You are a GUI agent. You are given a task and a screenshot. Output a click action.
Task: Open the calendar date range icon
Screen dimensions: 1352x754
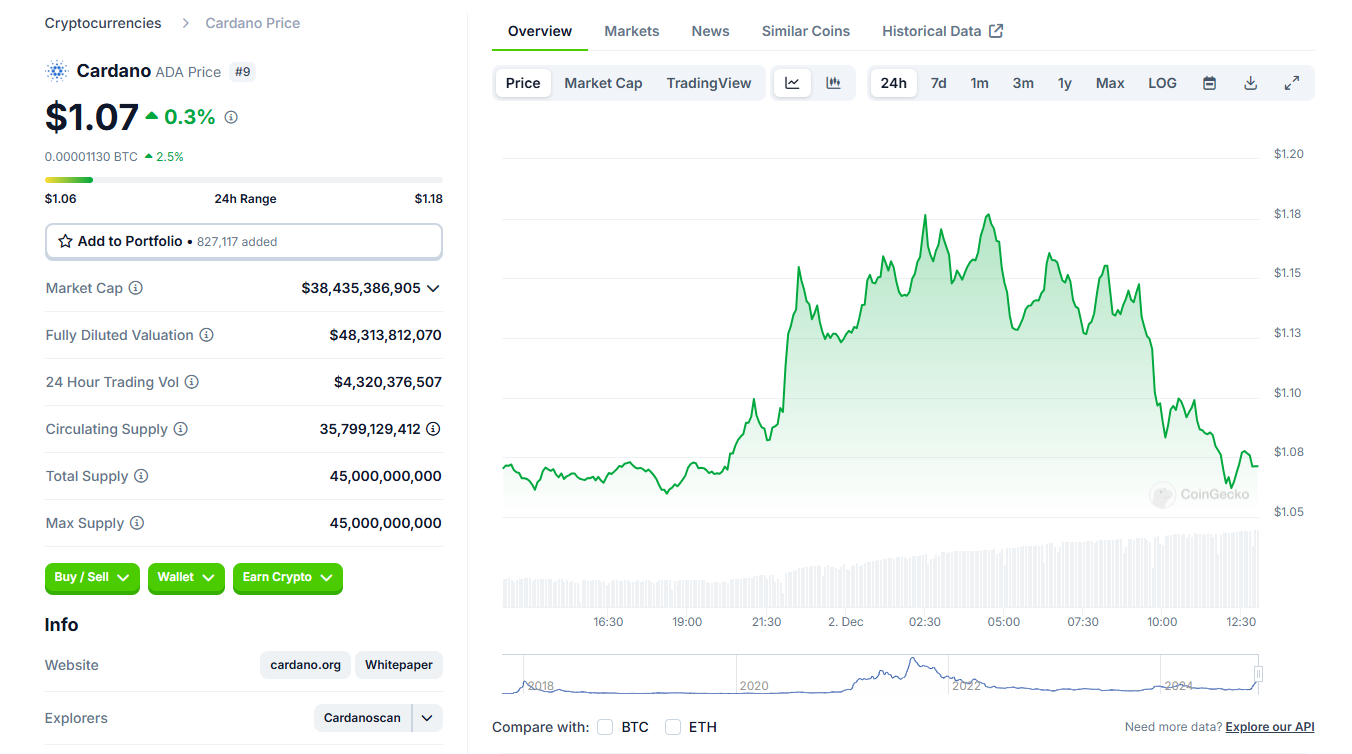click(1209, 83)
